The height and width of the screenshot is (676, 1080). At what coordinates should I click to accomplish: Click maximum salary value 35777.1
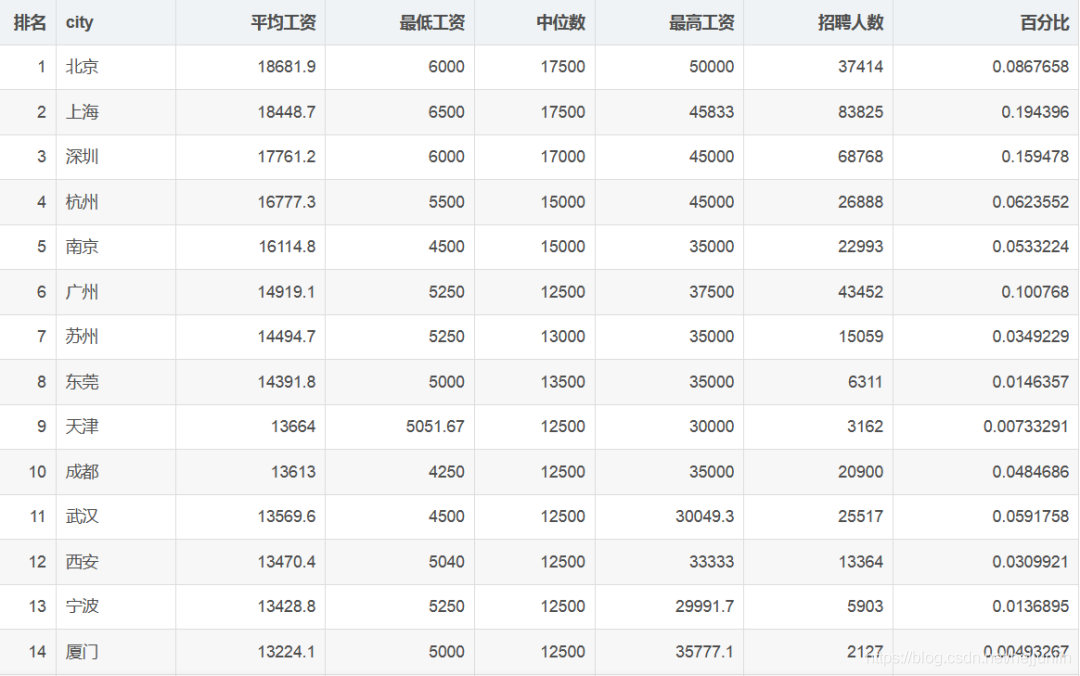coord(705,652)
